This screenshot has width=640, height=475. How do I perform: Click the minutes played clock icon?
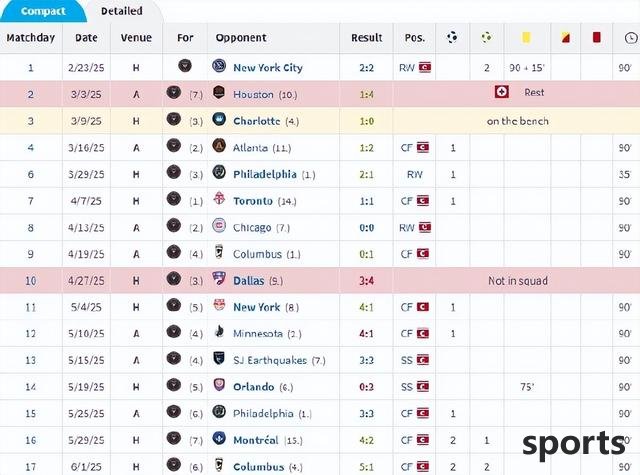631,38
